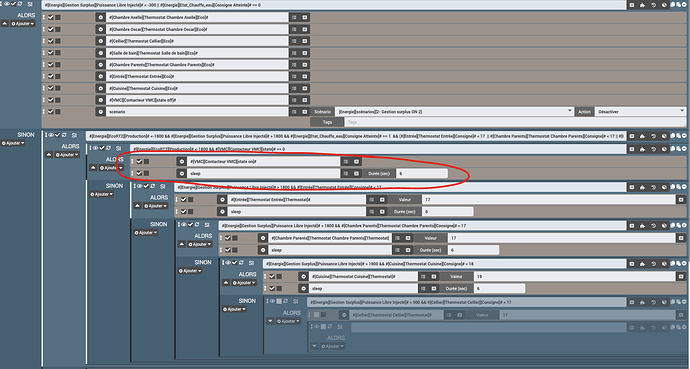Toggle eye icon of Chambre Parents SI block

tap(184, 225)
